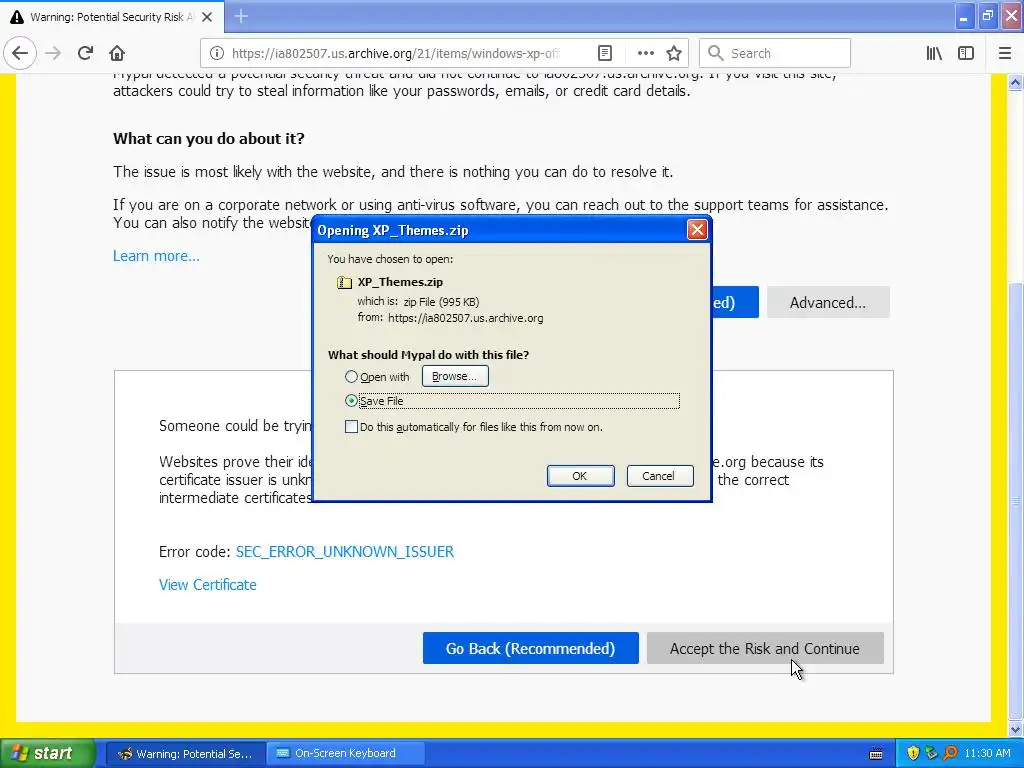Click Browse… in the download dialog
1024x768 pixels.
coord(455,376)
